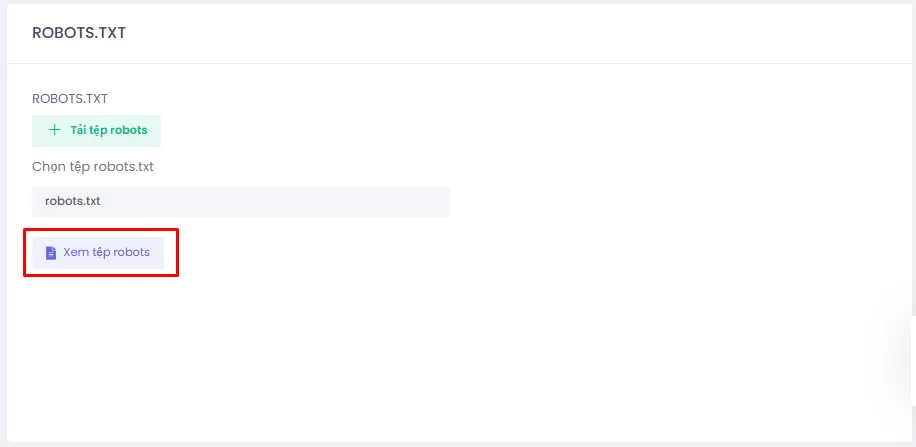Screen dimensions: 916x447
Task: Click the divider line under the card header
Action: (458, 64)
